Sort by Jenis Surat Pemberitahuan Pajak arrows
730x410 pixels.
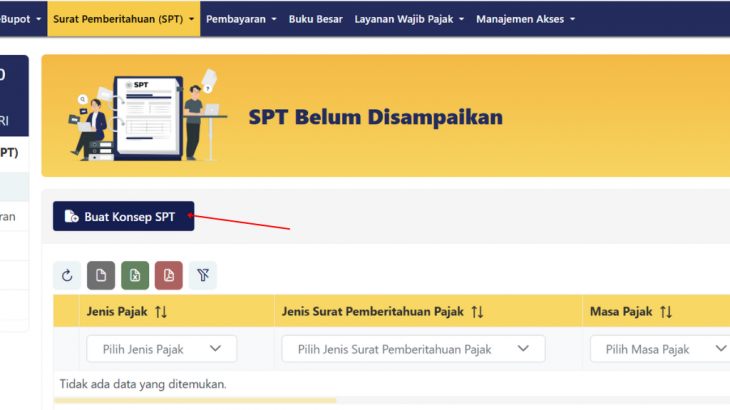[x=477, y=312]
